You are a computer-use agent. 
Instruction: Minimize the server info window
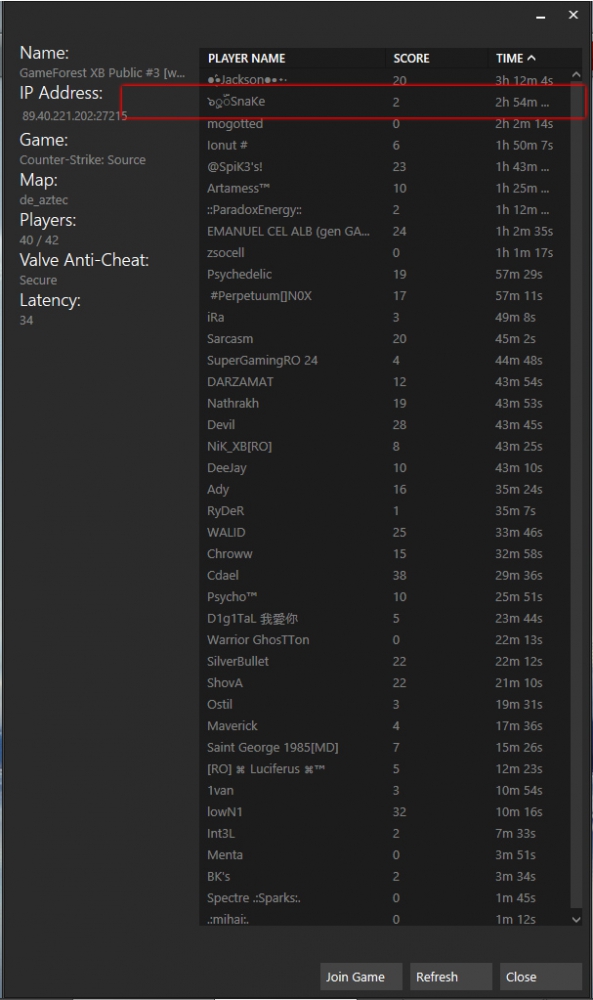[541, 16]
